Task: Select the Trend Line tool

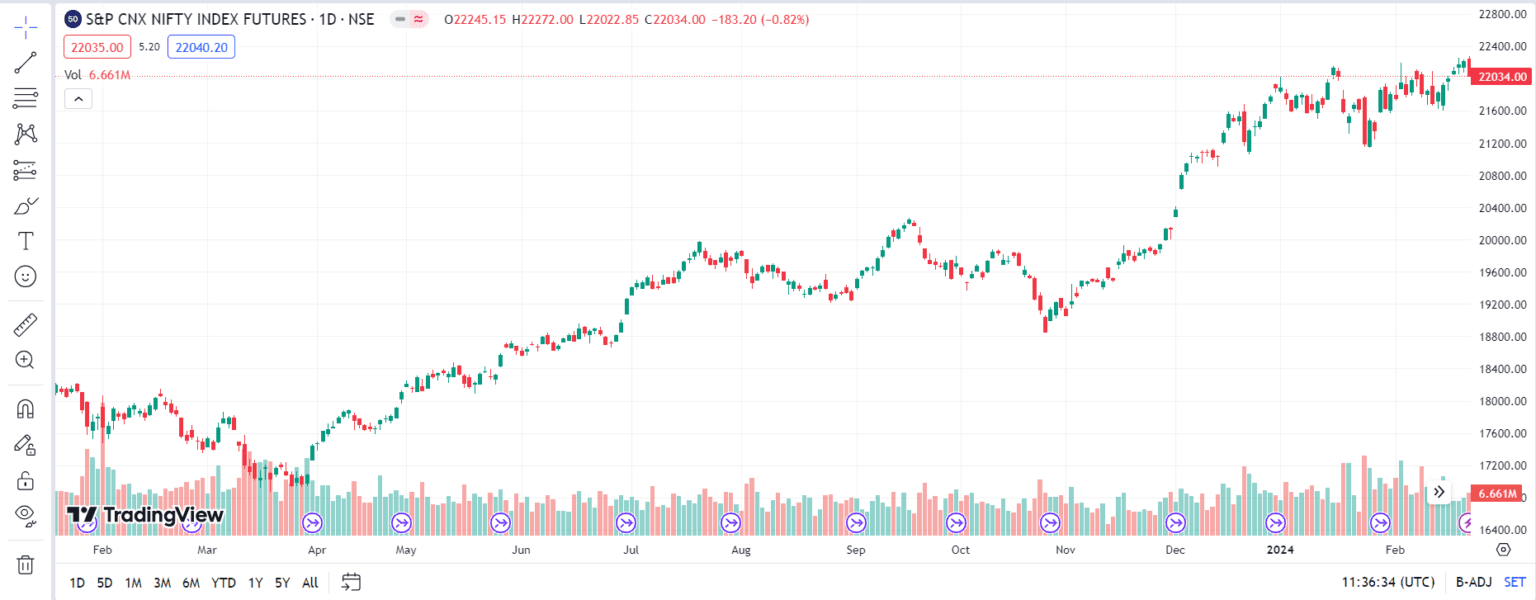Action: coord(27,62)
